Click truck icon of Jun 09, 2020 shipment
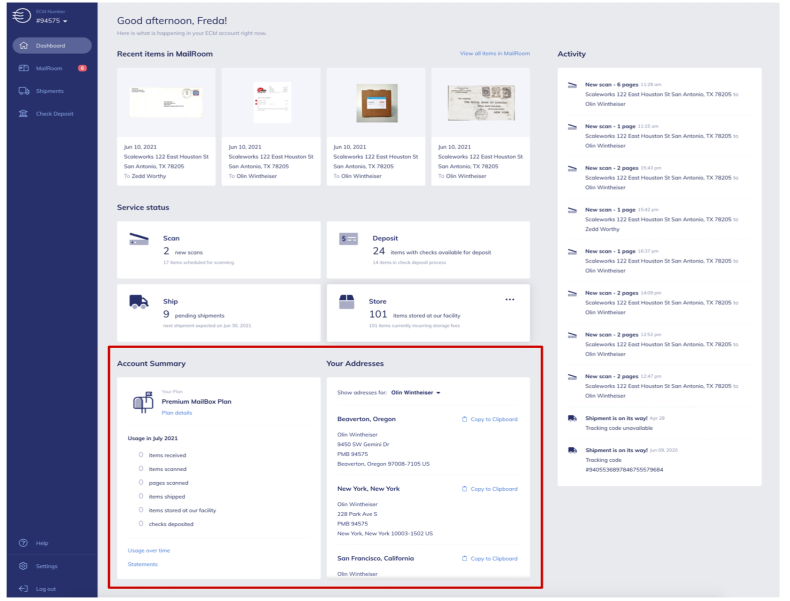 [x=572, y=450]
